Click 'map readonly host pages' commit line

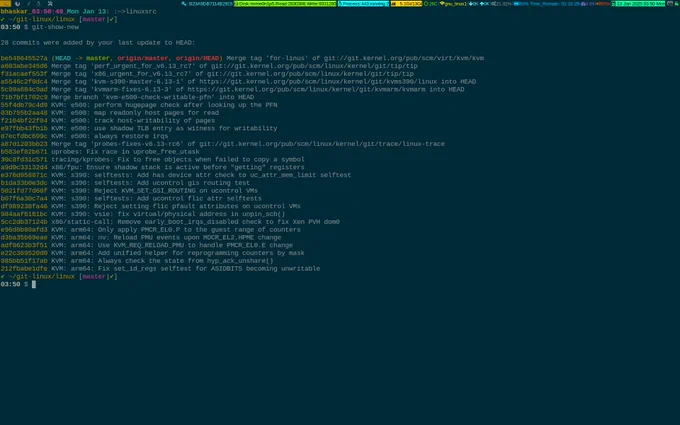coord(109,113)
